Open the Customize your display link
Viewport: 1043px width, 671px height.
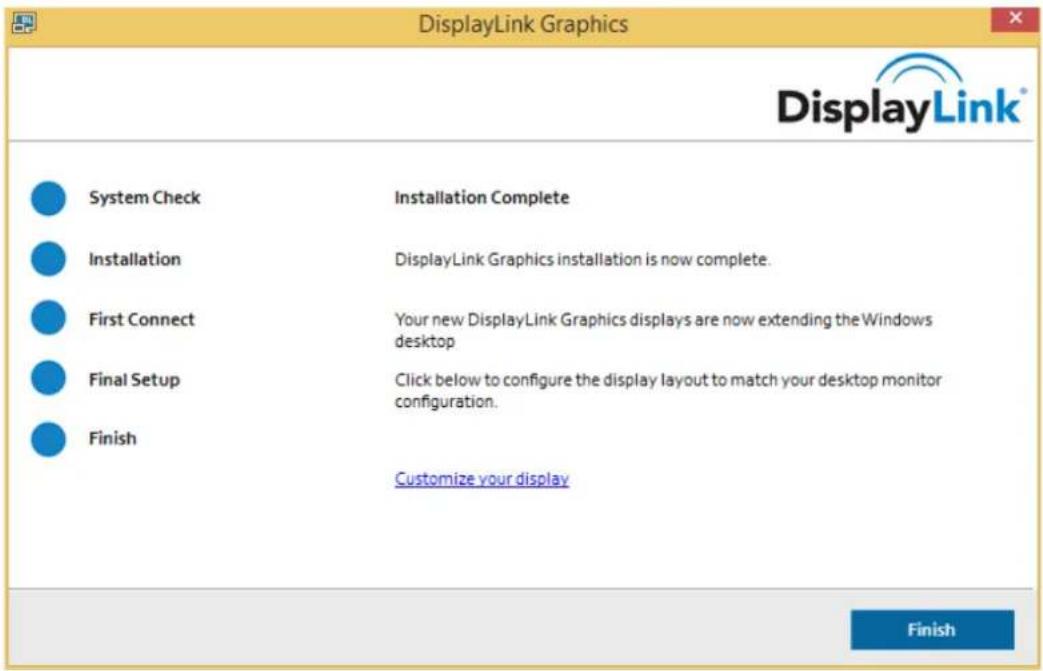click(x=482, y=479)
